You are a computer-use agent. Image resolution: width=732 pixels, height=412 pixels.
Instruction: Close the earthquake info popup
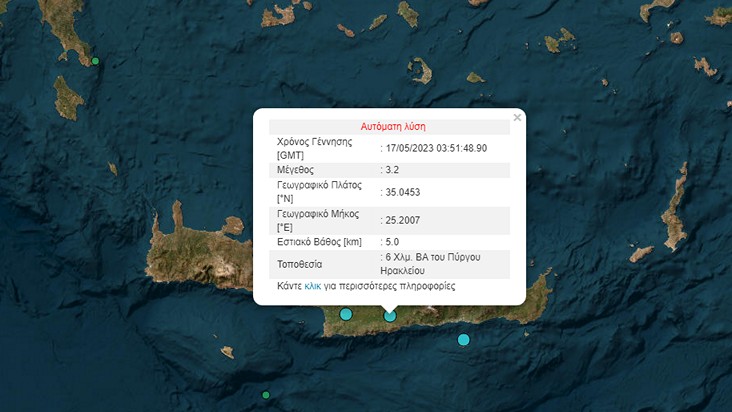pos(517,118)
